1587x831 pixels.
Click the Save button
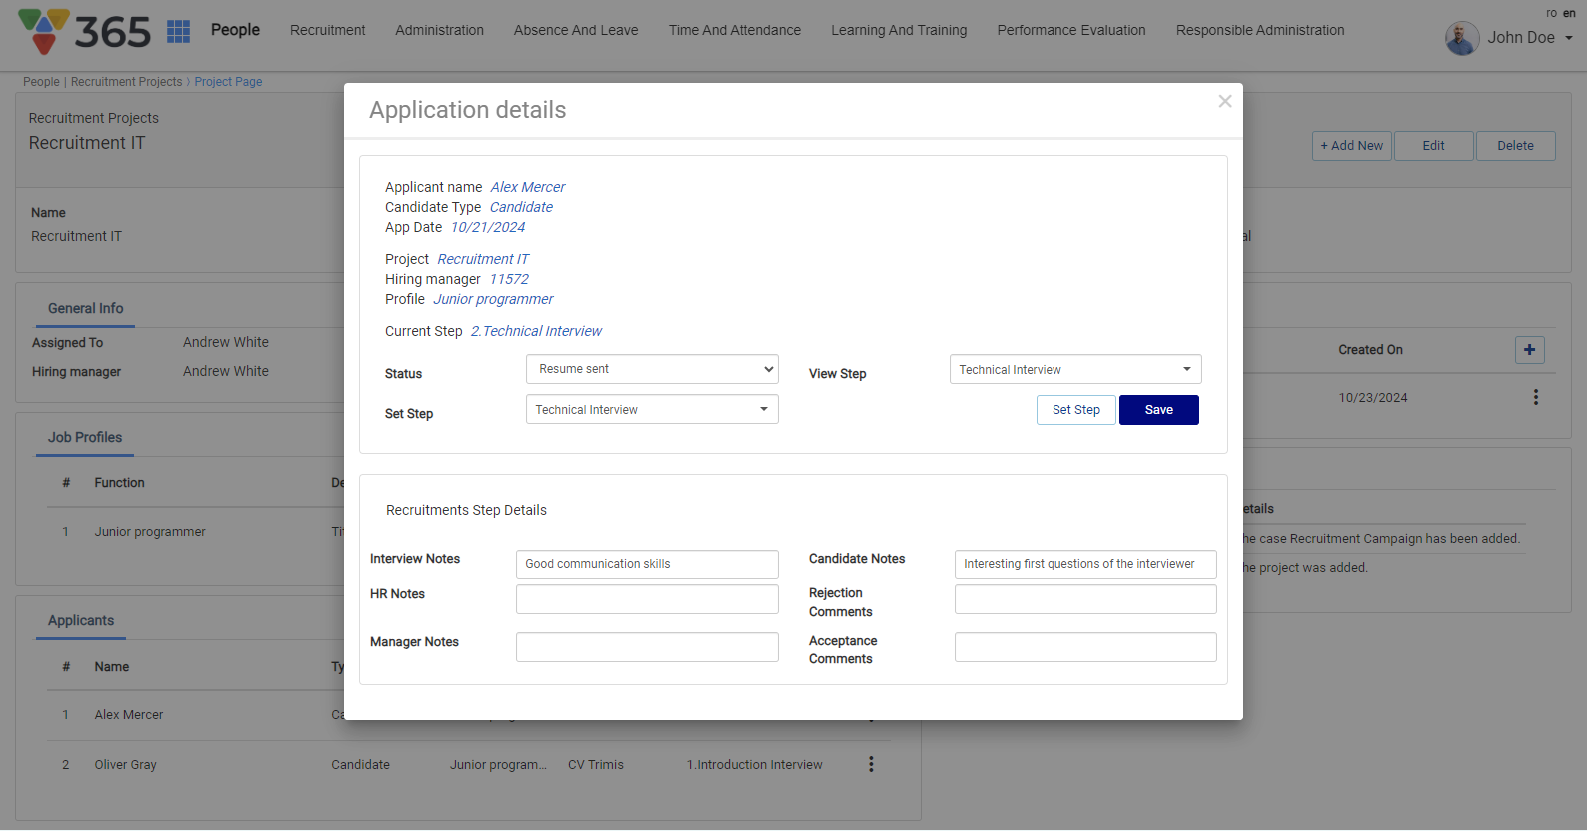[x=1158, y=410]
